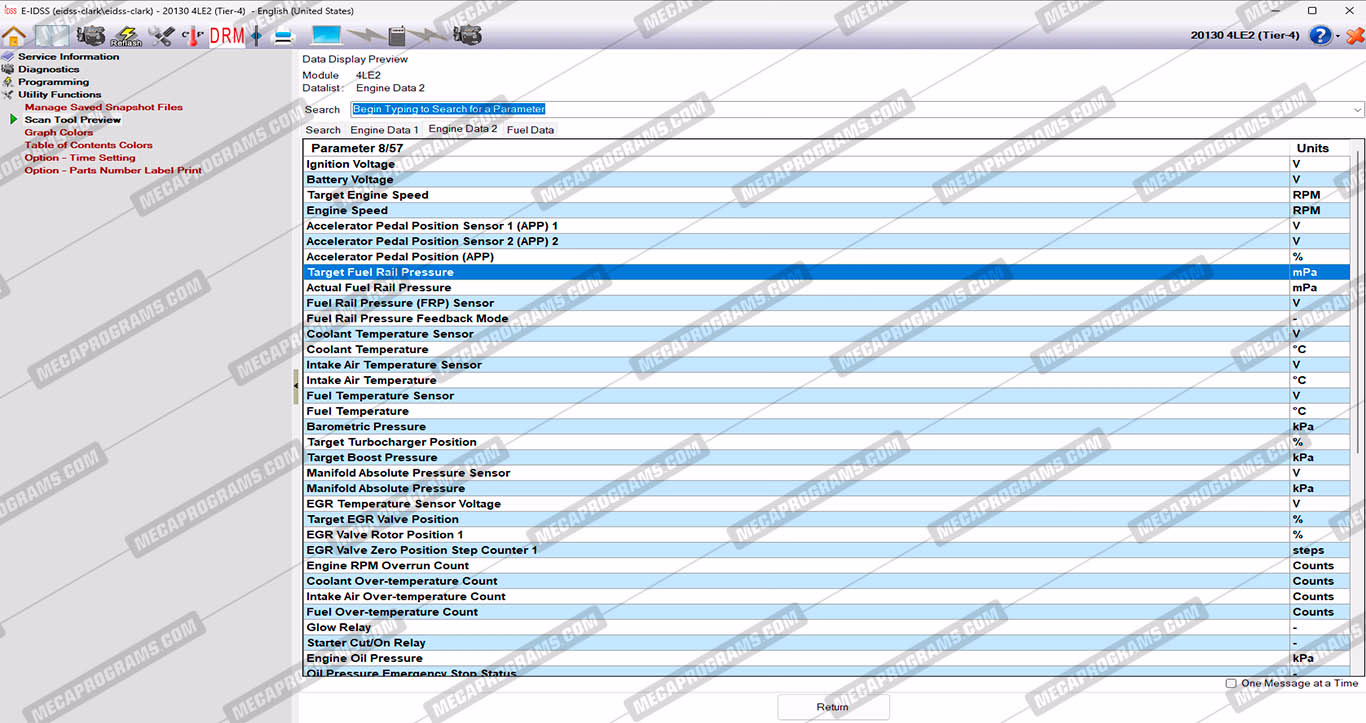Enable One Message at a Time checkbox
This screenshot has height=723, width=1366.
pyautogui.click(x=1231, y=684)
